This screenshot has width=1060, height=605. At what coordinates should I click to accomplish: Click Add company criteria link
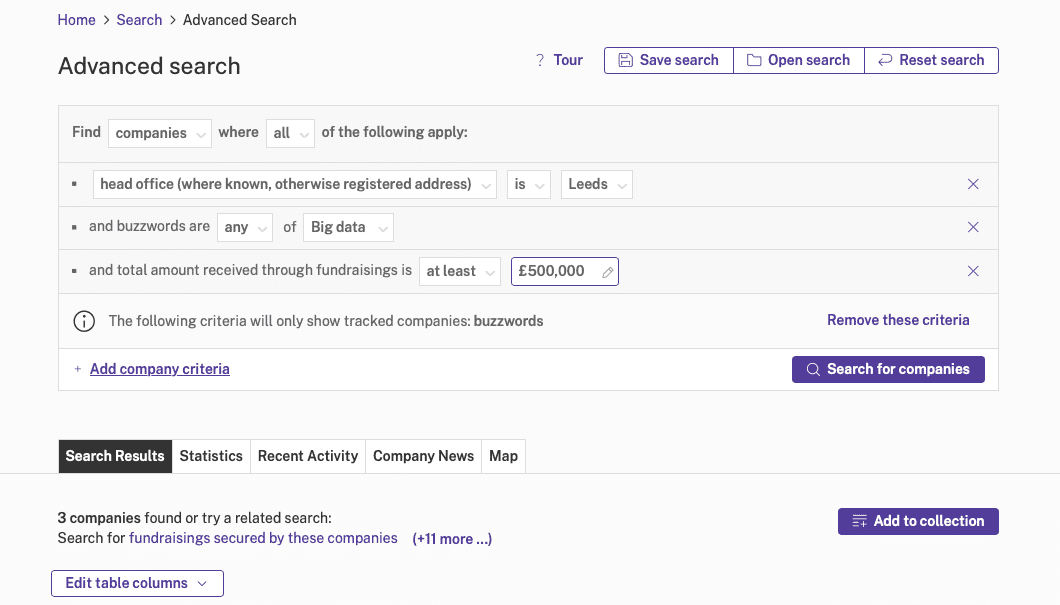pyautogui.click(x=160, y=369)
